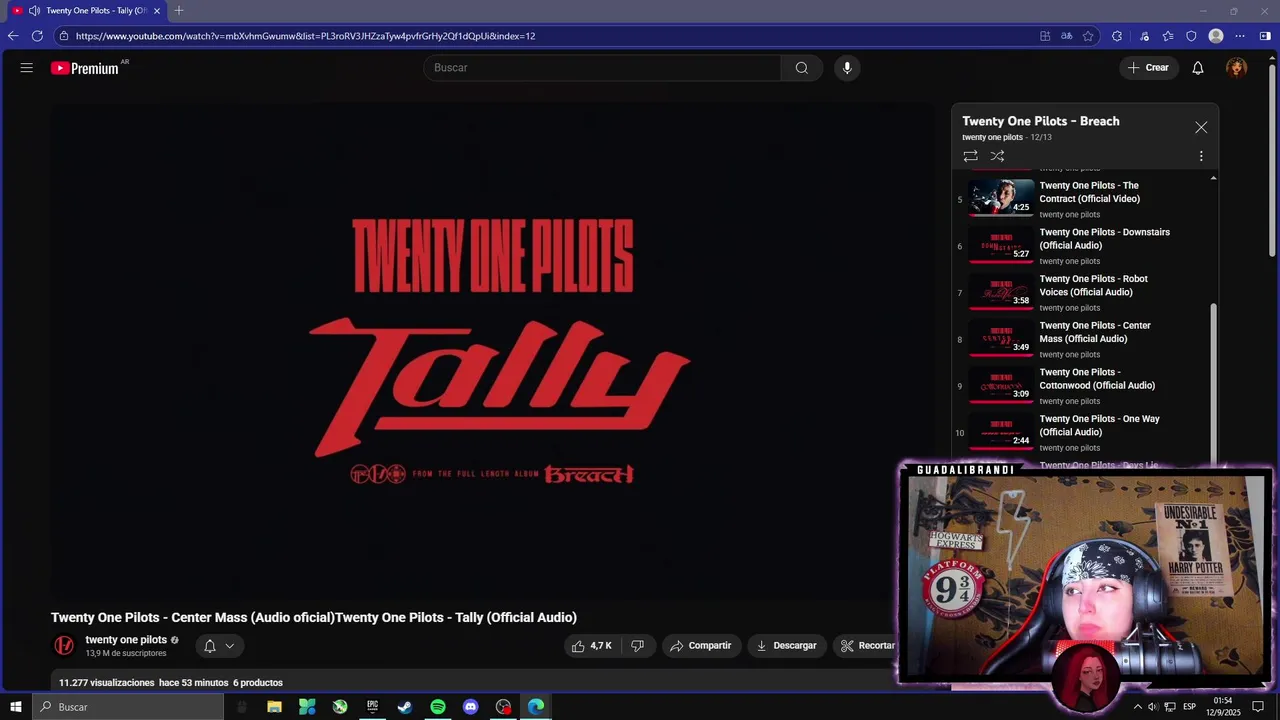Open the music note add-on icon

1145,36
